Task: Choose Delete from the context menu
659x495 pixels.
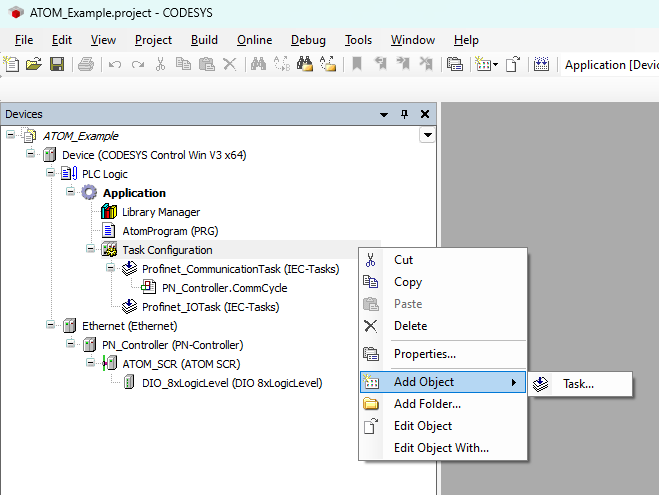Action: click(x=443, y=326)
